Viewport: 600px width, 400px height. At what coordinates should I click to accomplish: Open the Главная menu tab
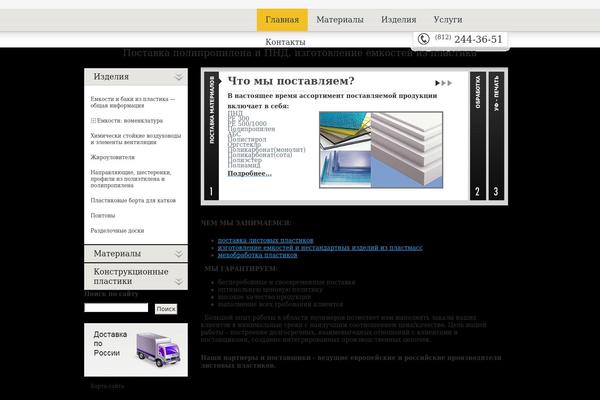tap(282, 20)
